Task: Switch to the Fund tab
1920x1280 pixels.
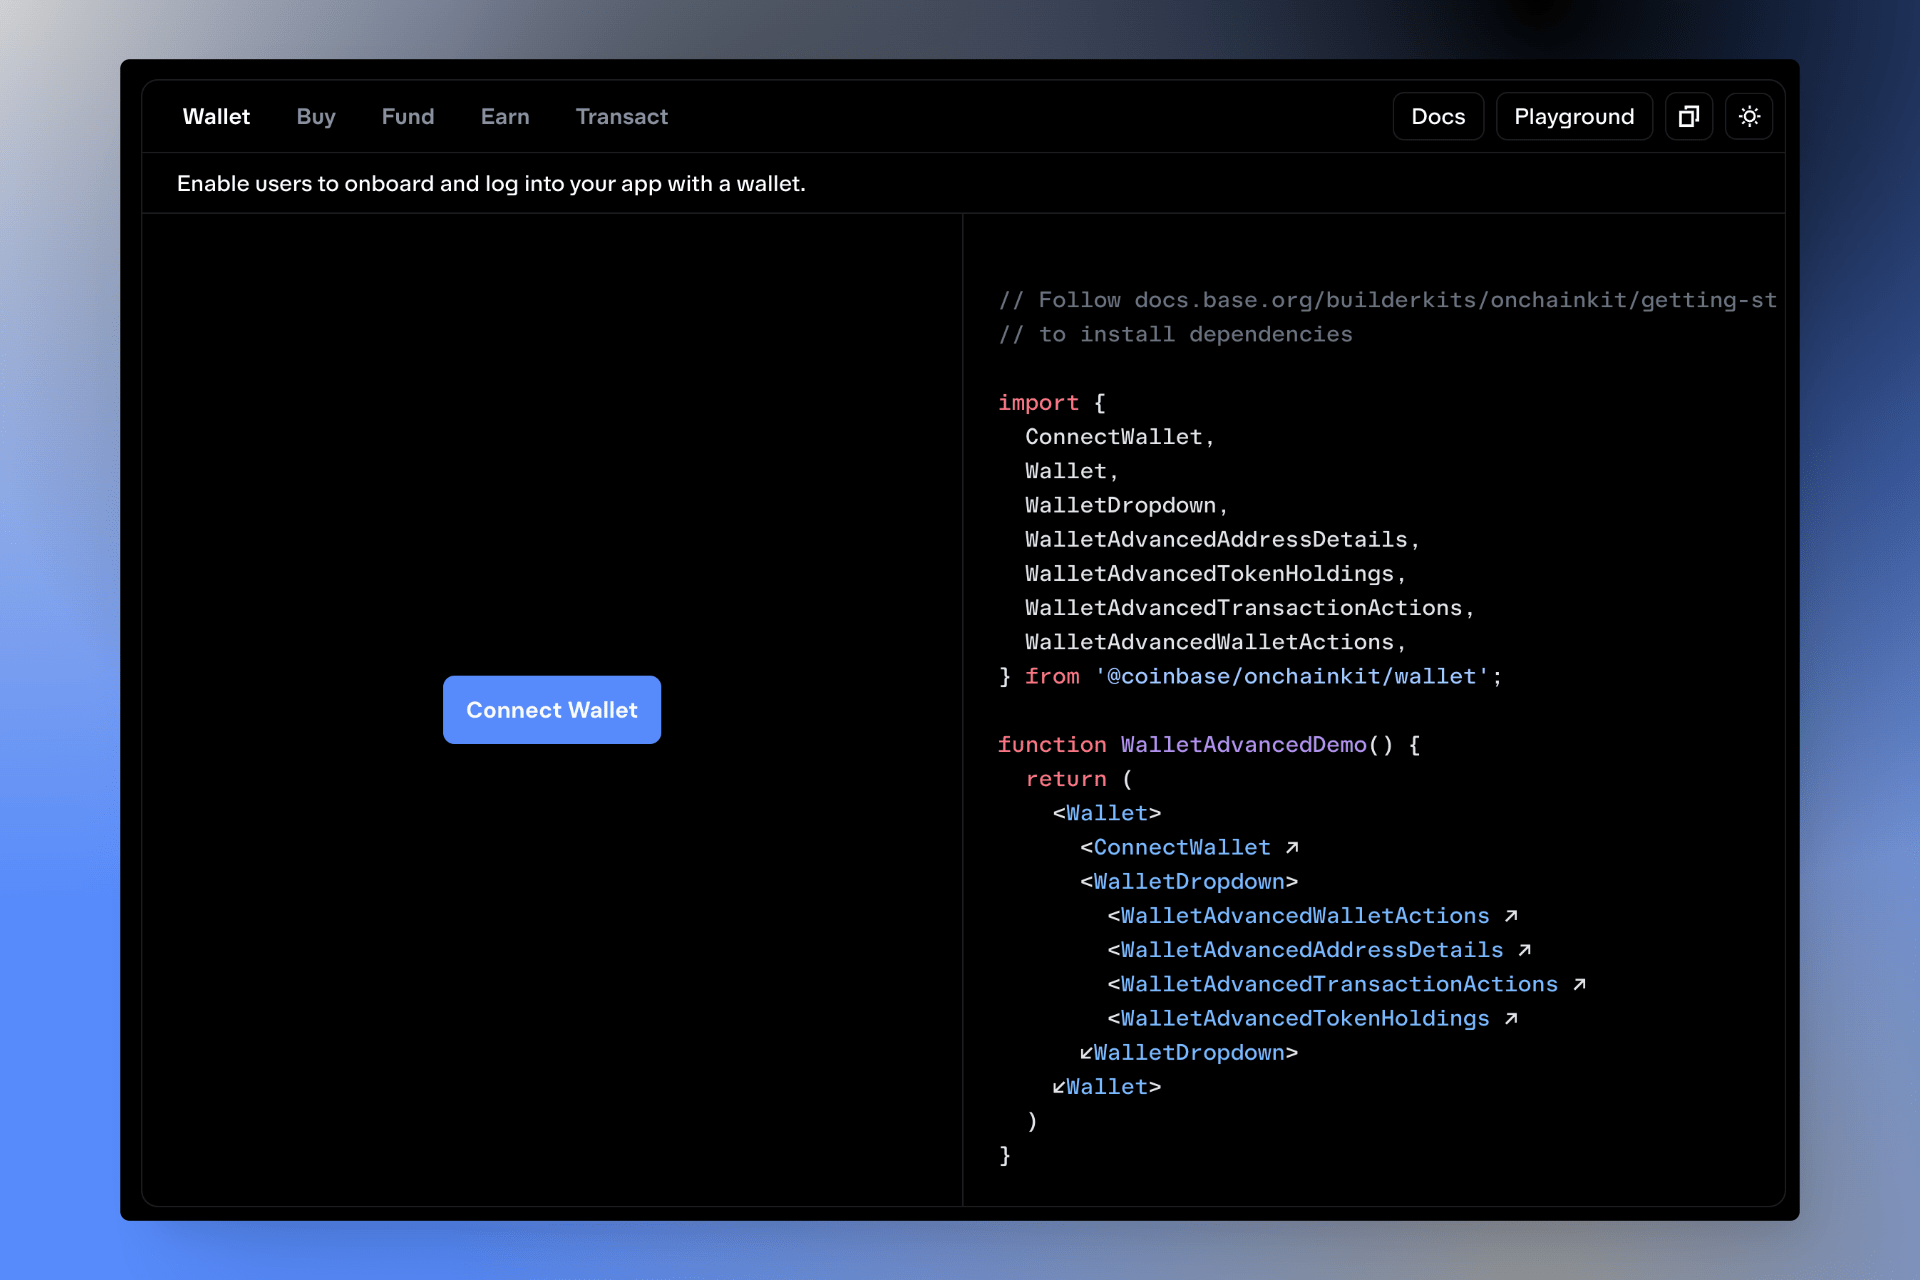Action: (407, 116)
